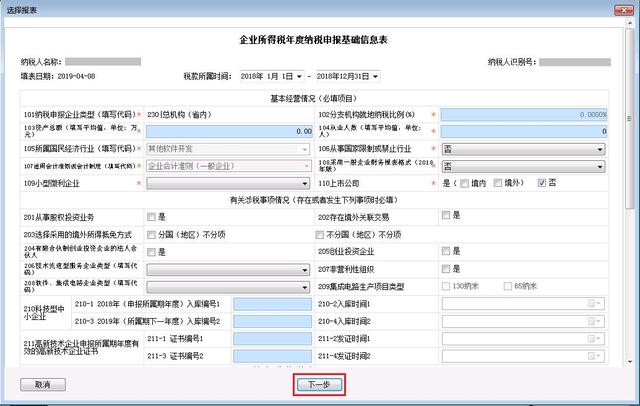Click the scrollbar up arrow
Image resolution: width=640 pixels, height=406 pixels.
[630, 23]
